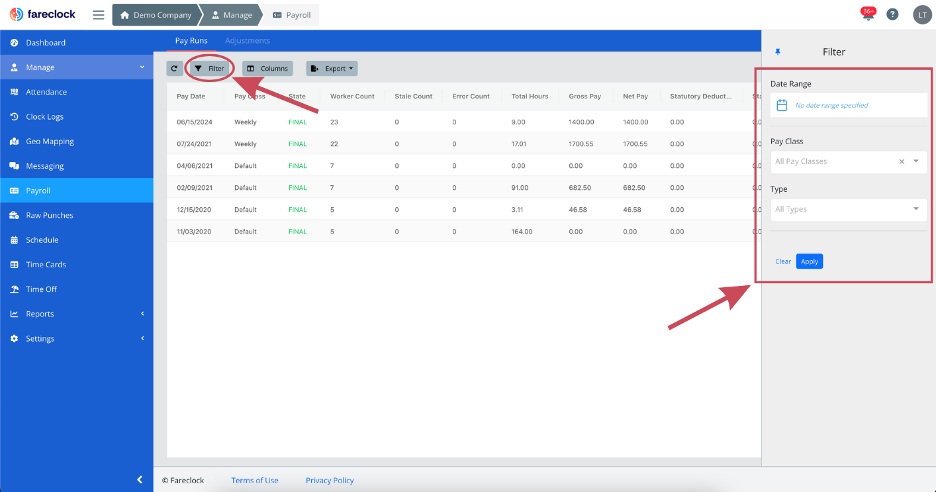The height and width of the screenshot is (492, 936).
Task: Open Dashboard in the sidebar
Action: [x=76, y=43]
